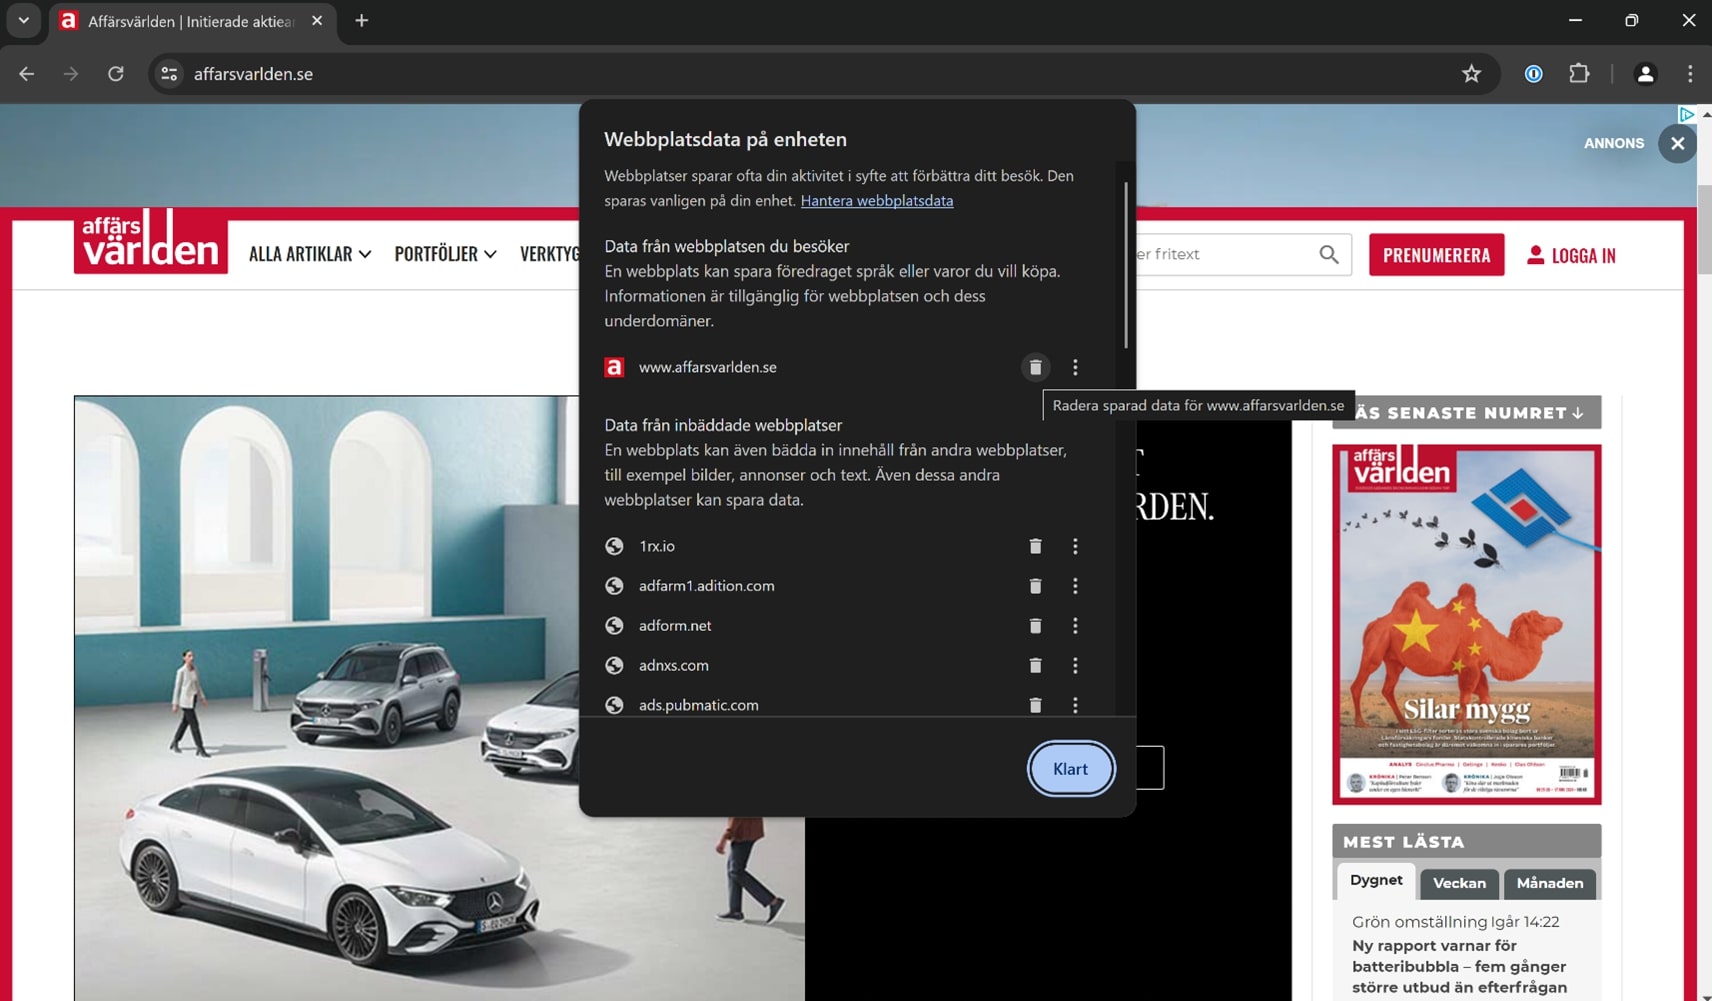Open a new browser tab
This screenshot has height=1001, width=1712.
click(362, 21)
